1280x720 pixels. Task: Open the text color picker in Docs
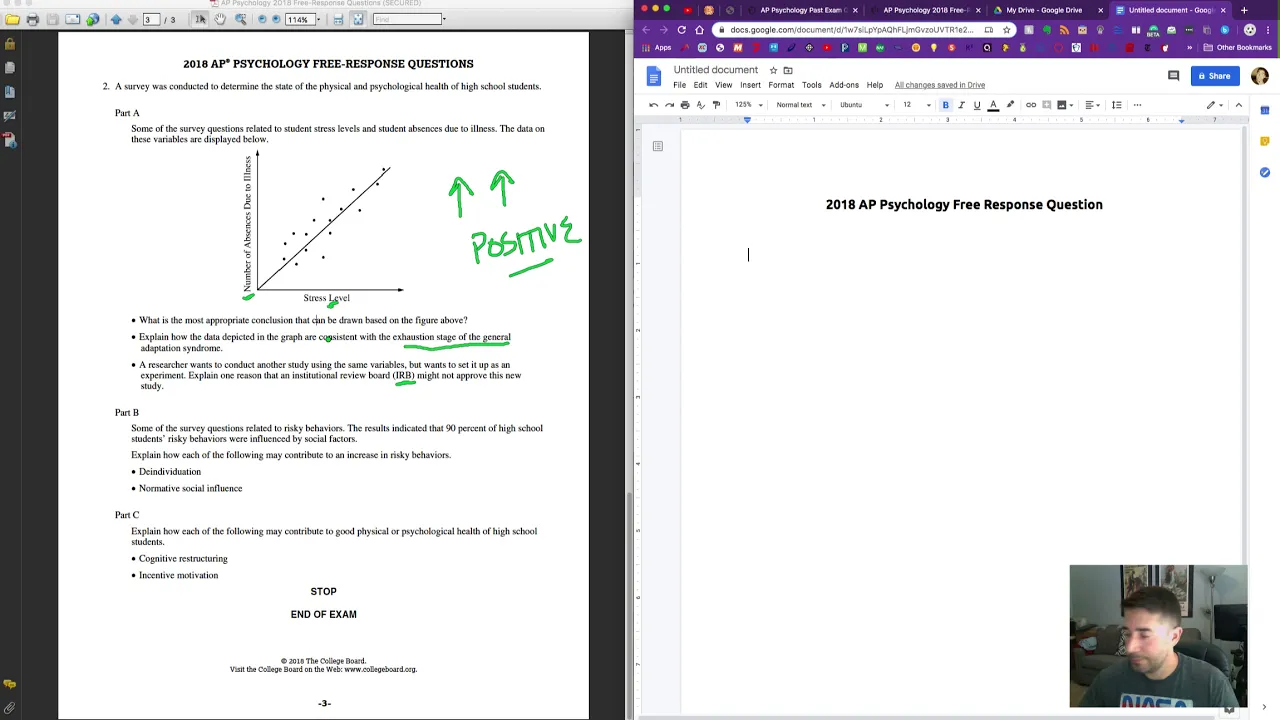coord(993,105)
